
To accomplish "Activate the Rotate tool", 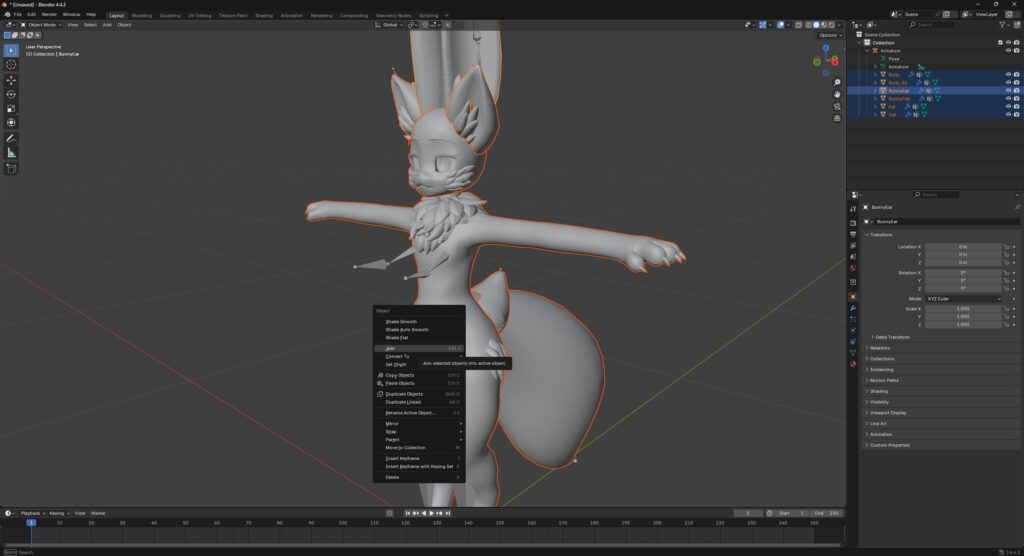I will tap(12, 95).
